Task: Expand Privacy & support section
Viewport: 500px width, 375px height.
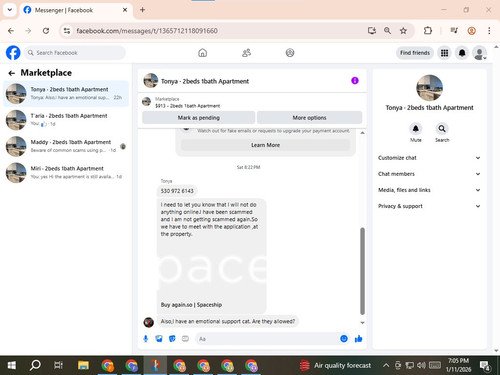Action: (429, 206)
